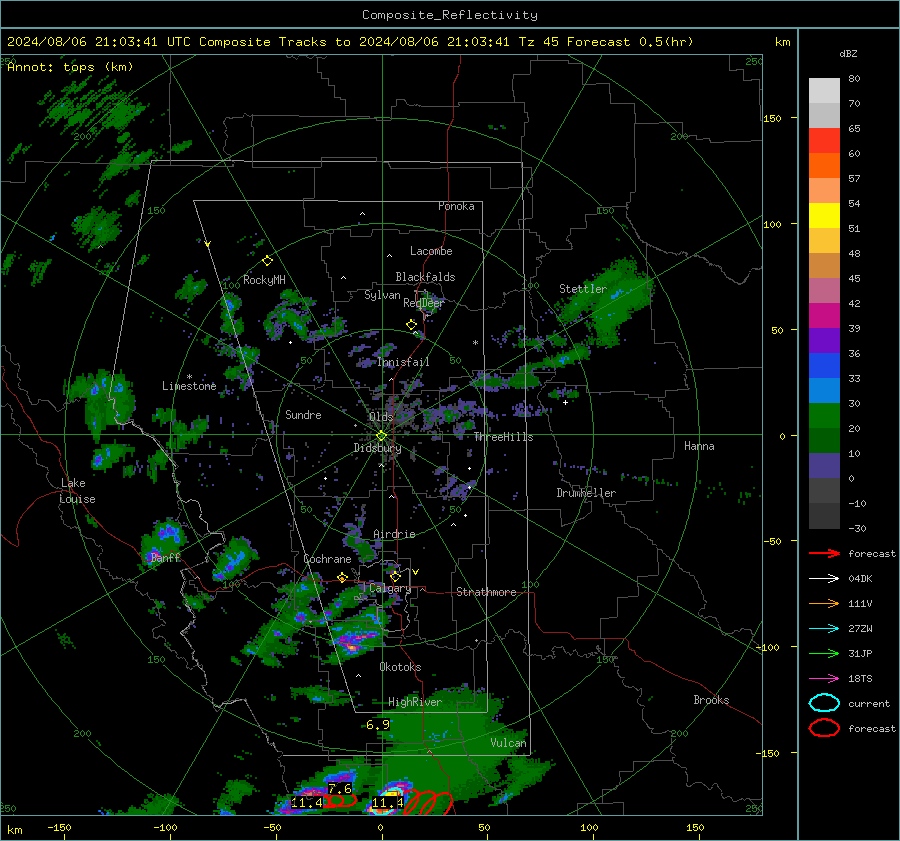Click the Blackfalds town label
Viewport: 900px width, 841px height.
tap(425, 277)
